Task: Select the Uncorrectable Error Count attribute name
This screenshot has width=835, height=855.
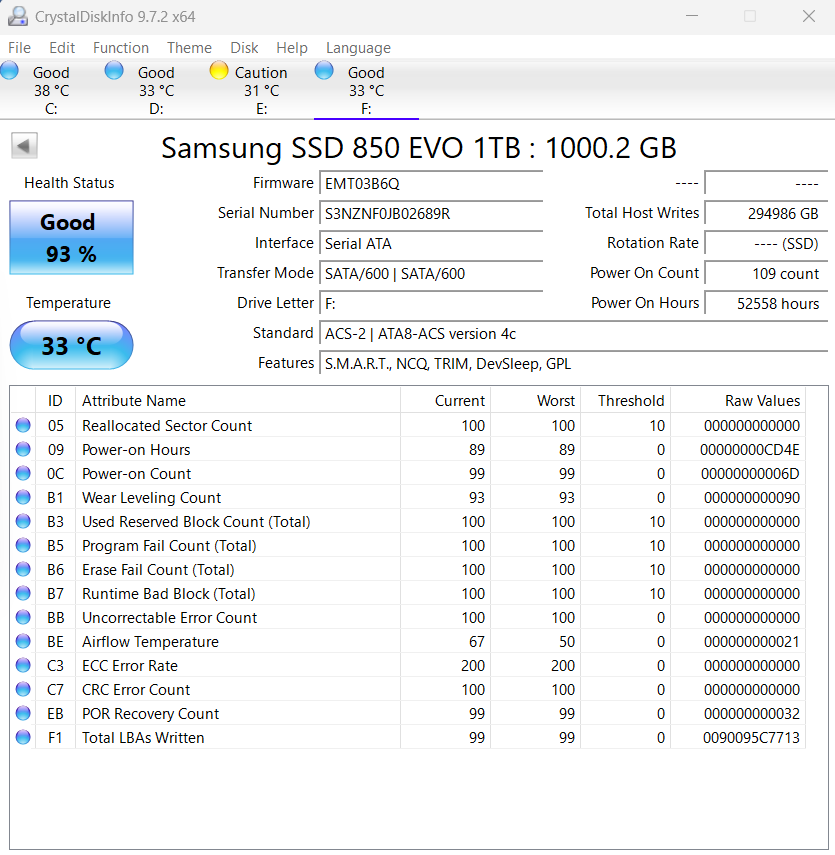Action: 170,617
